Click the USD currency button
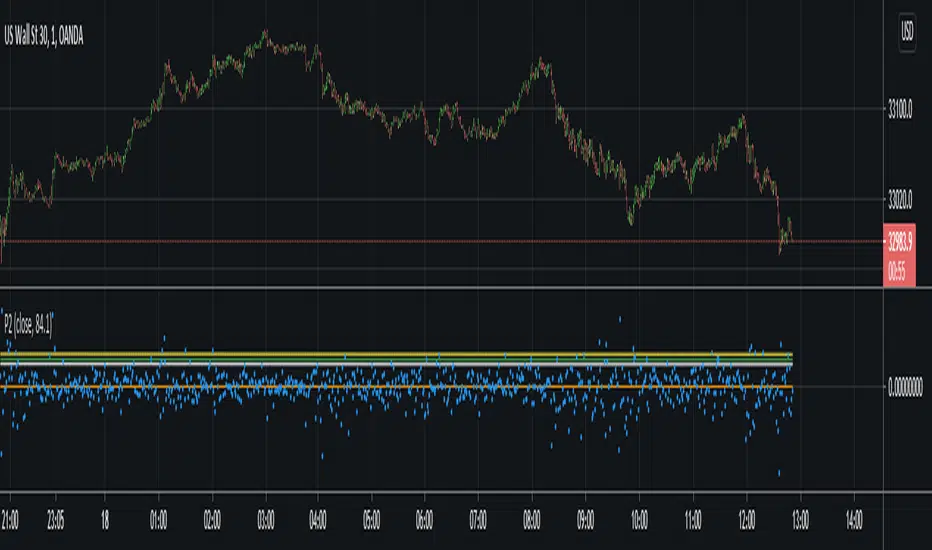 click(906, 31)
